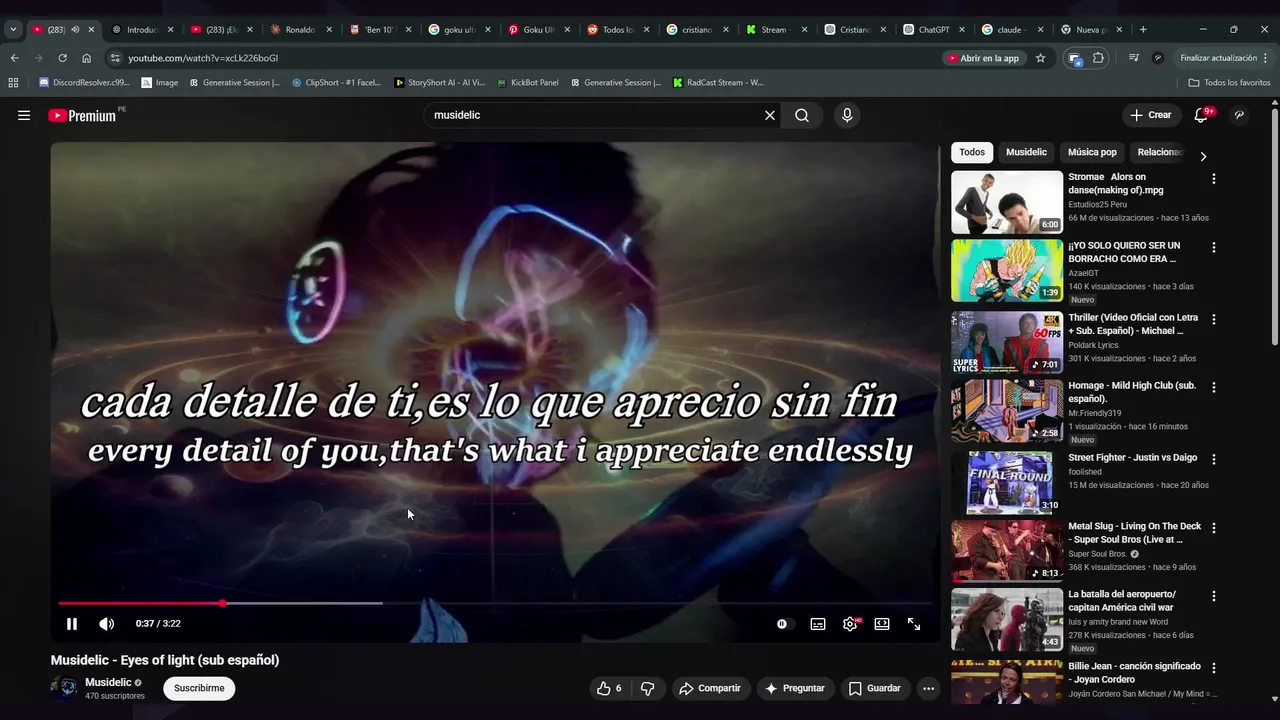Switch to the Stream tab
The width and height of the screenshot is (1280, 720).
tap(774, 29)
